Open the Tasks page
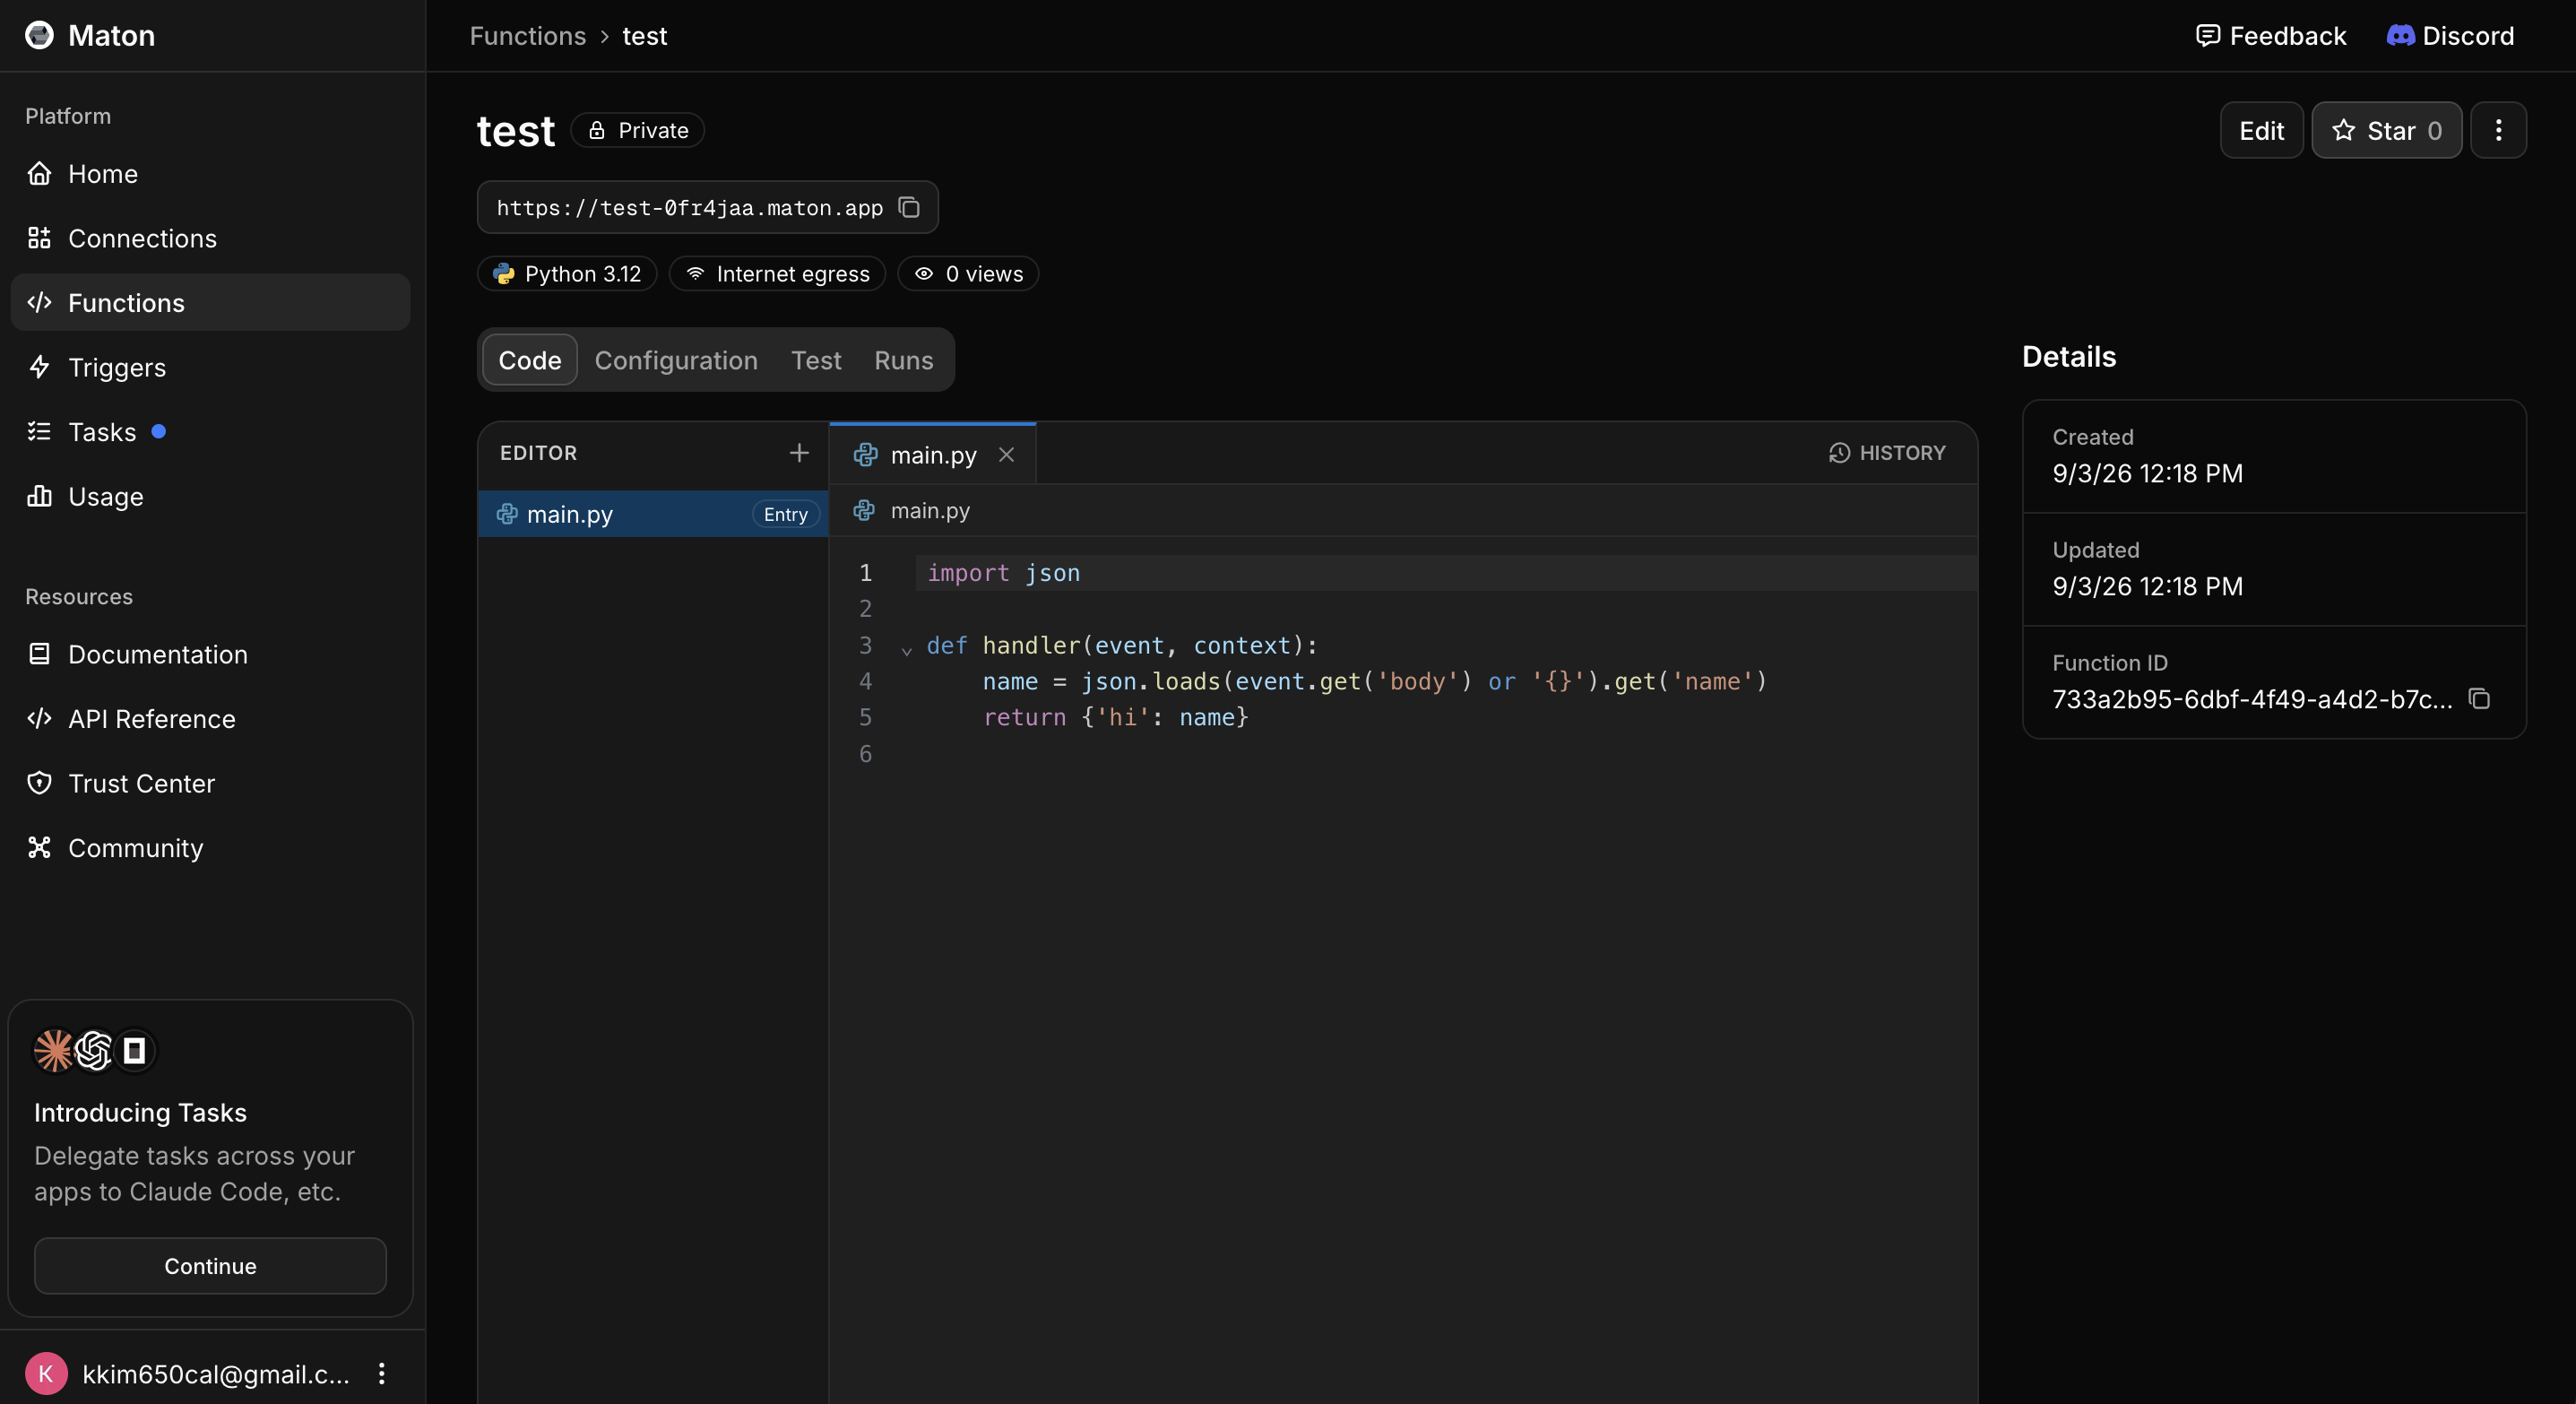The width and height of the screenshot is (2576, 1404). [210, 432]
